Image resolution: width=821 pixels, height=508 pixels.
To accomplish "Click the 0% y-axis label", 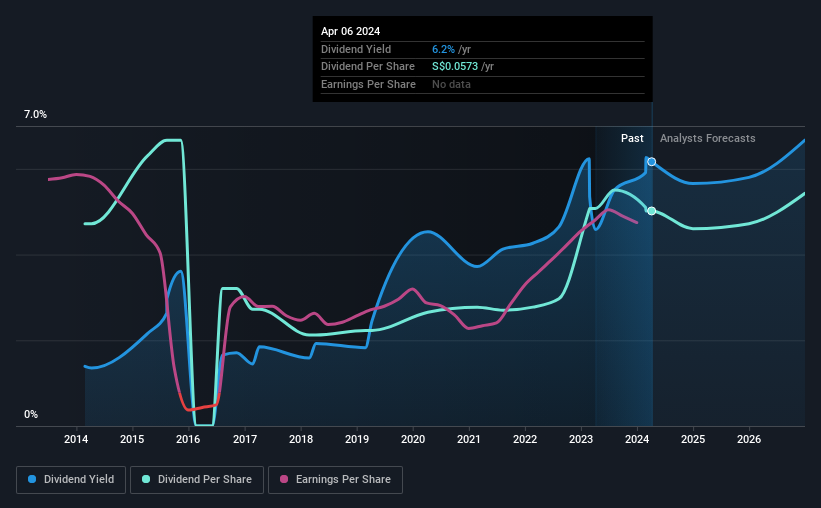I will tap(31, 414).
